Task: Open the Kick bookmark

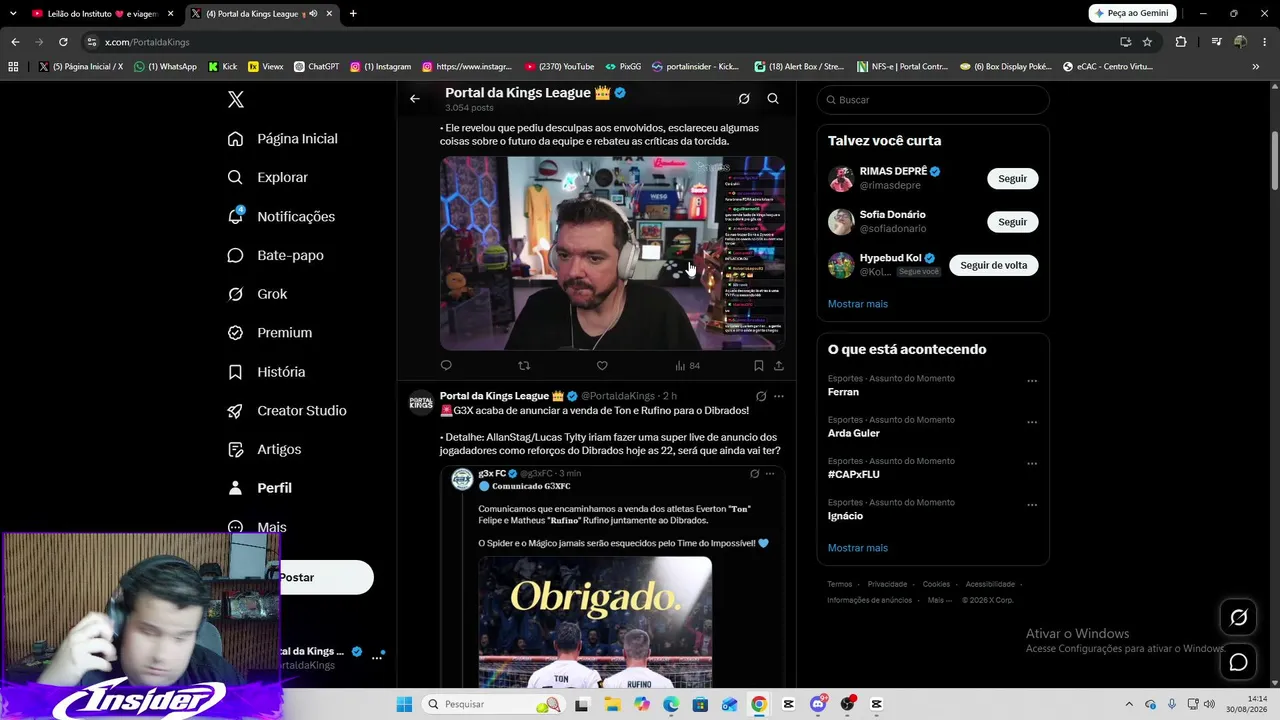Action: pos(223,67)
